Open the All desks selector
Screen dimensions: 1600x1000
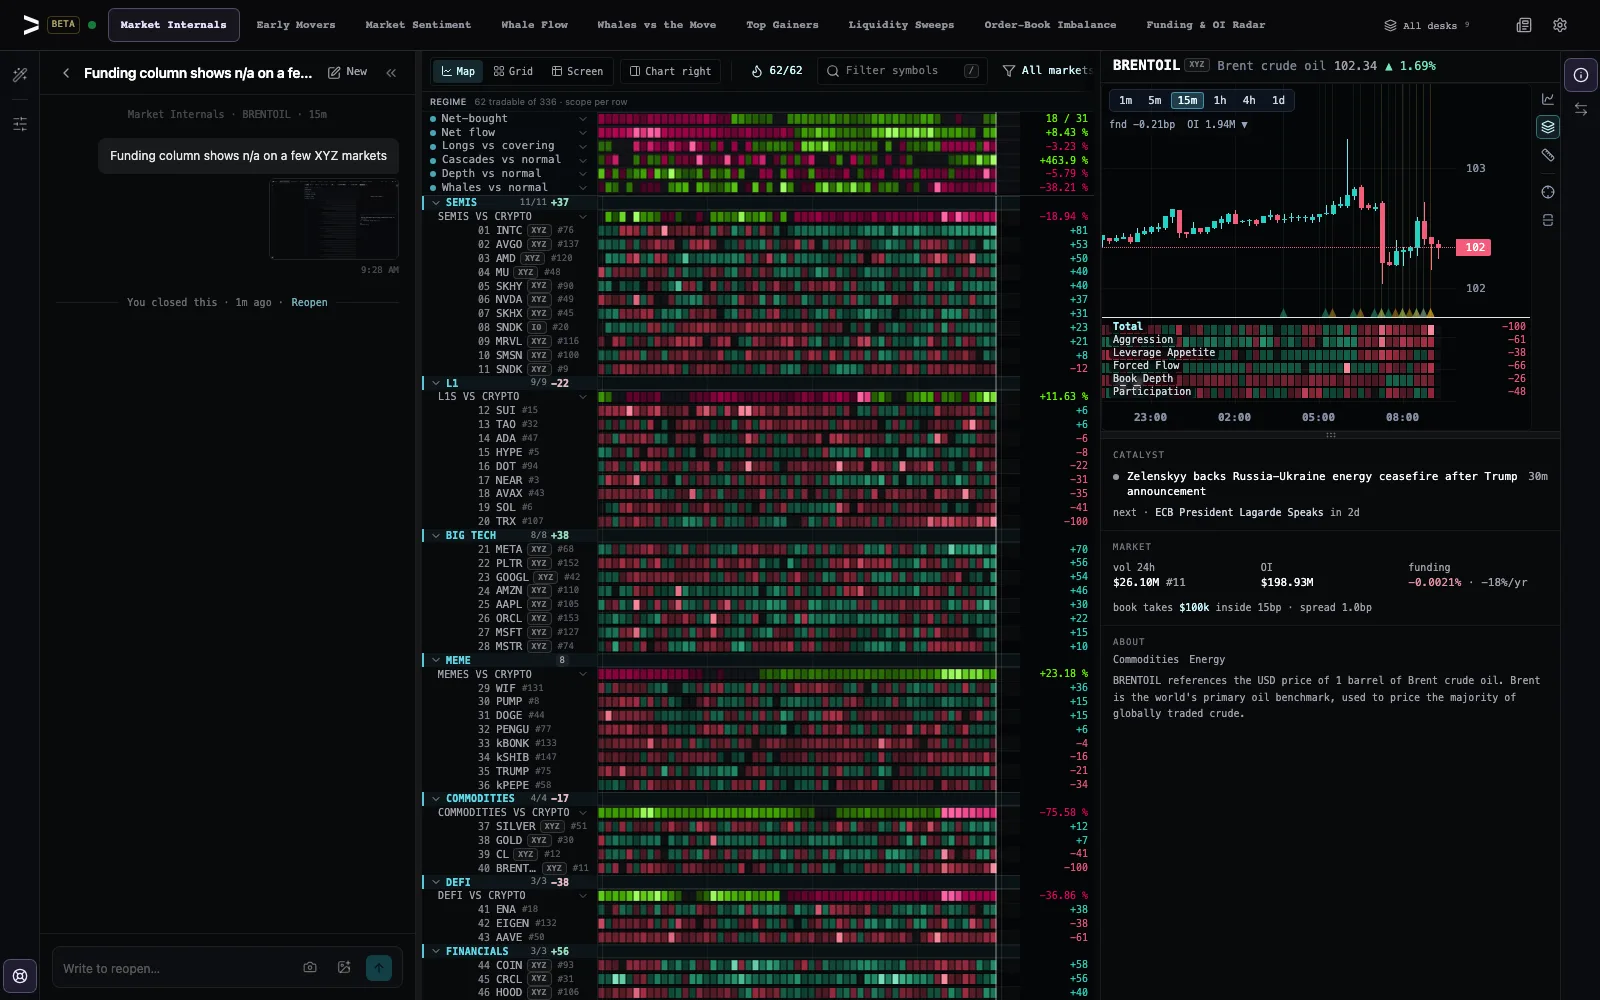(1427, 25)
